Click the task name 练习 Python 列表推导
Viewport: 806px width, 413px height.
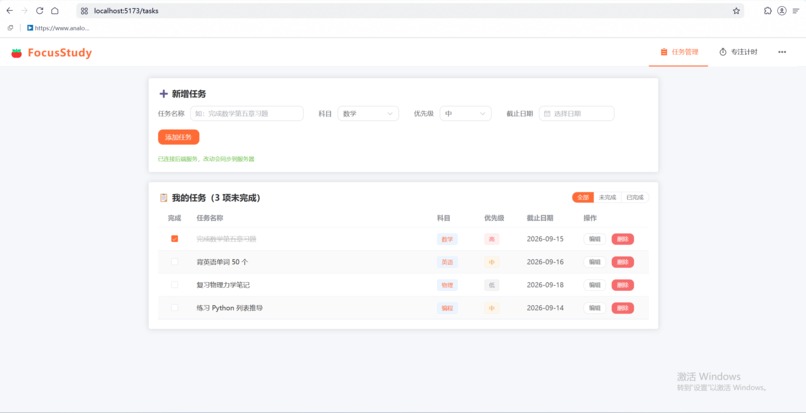click(229, 308)
